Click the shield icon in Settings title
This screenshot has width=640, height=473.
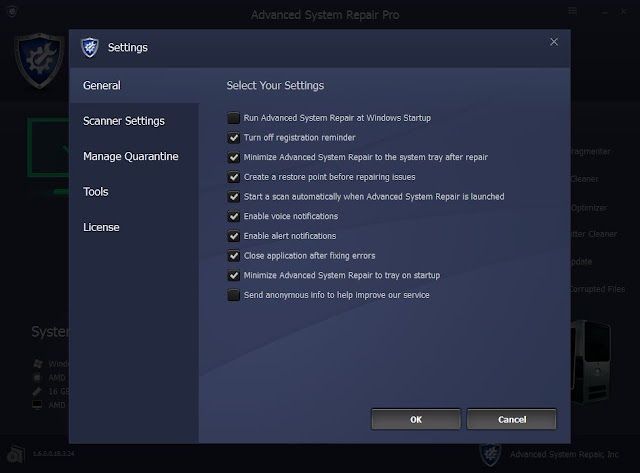[x=90, y=47]
